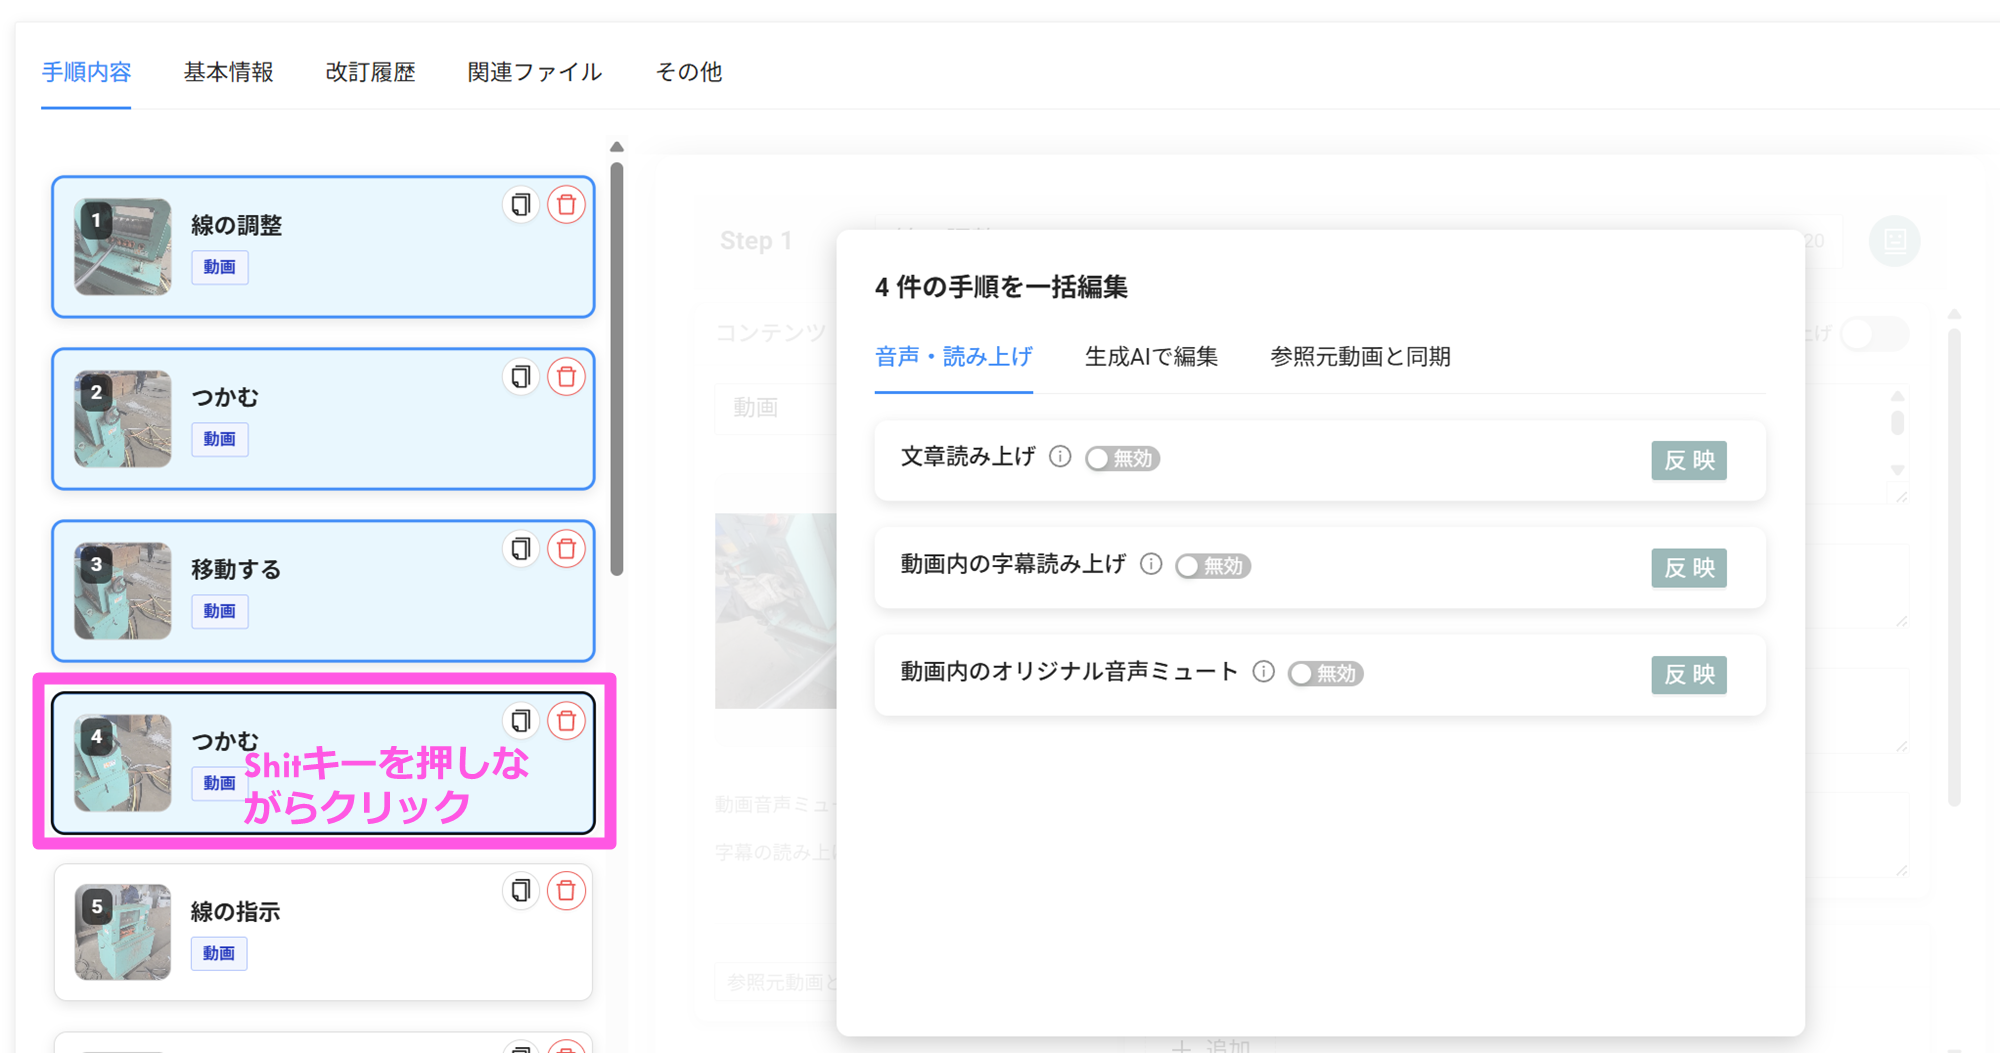Open 改訂履歴 tab
Image resolution: width=2000 pixels, height=1053 pixels.
(370, 72)
